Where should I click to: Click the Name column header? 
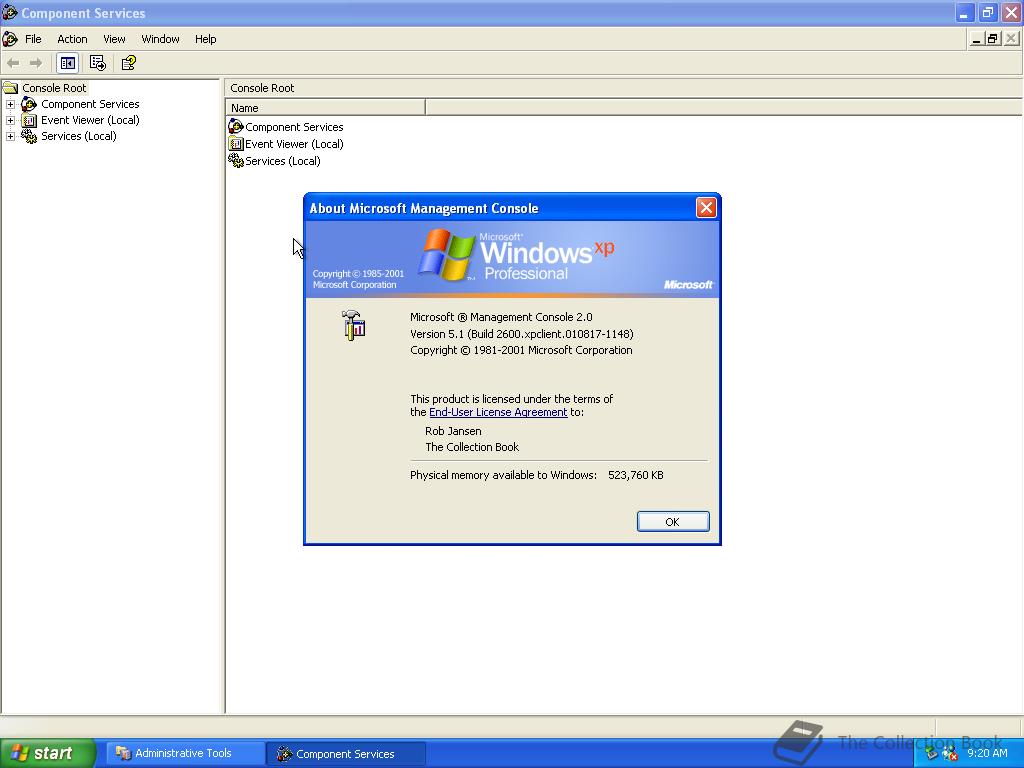pyautogui.click(x=326, y=108)
